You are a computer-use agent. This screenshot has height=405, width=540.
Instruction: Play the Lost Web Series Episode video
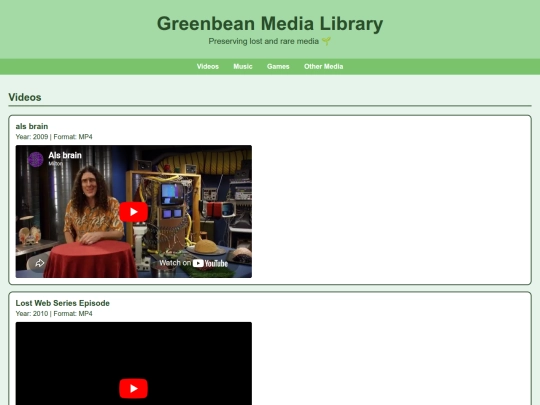pos(134,388)
